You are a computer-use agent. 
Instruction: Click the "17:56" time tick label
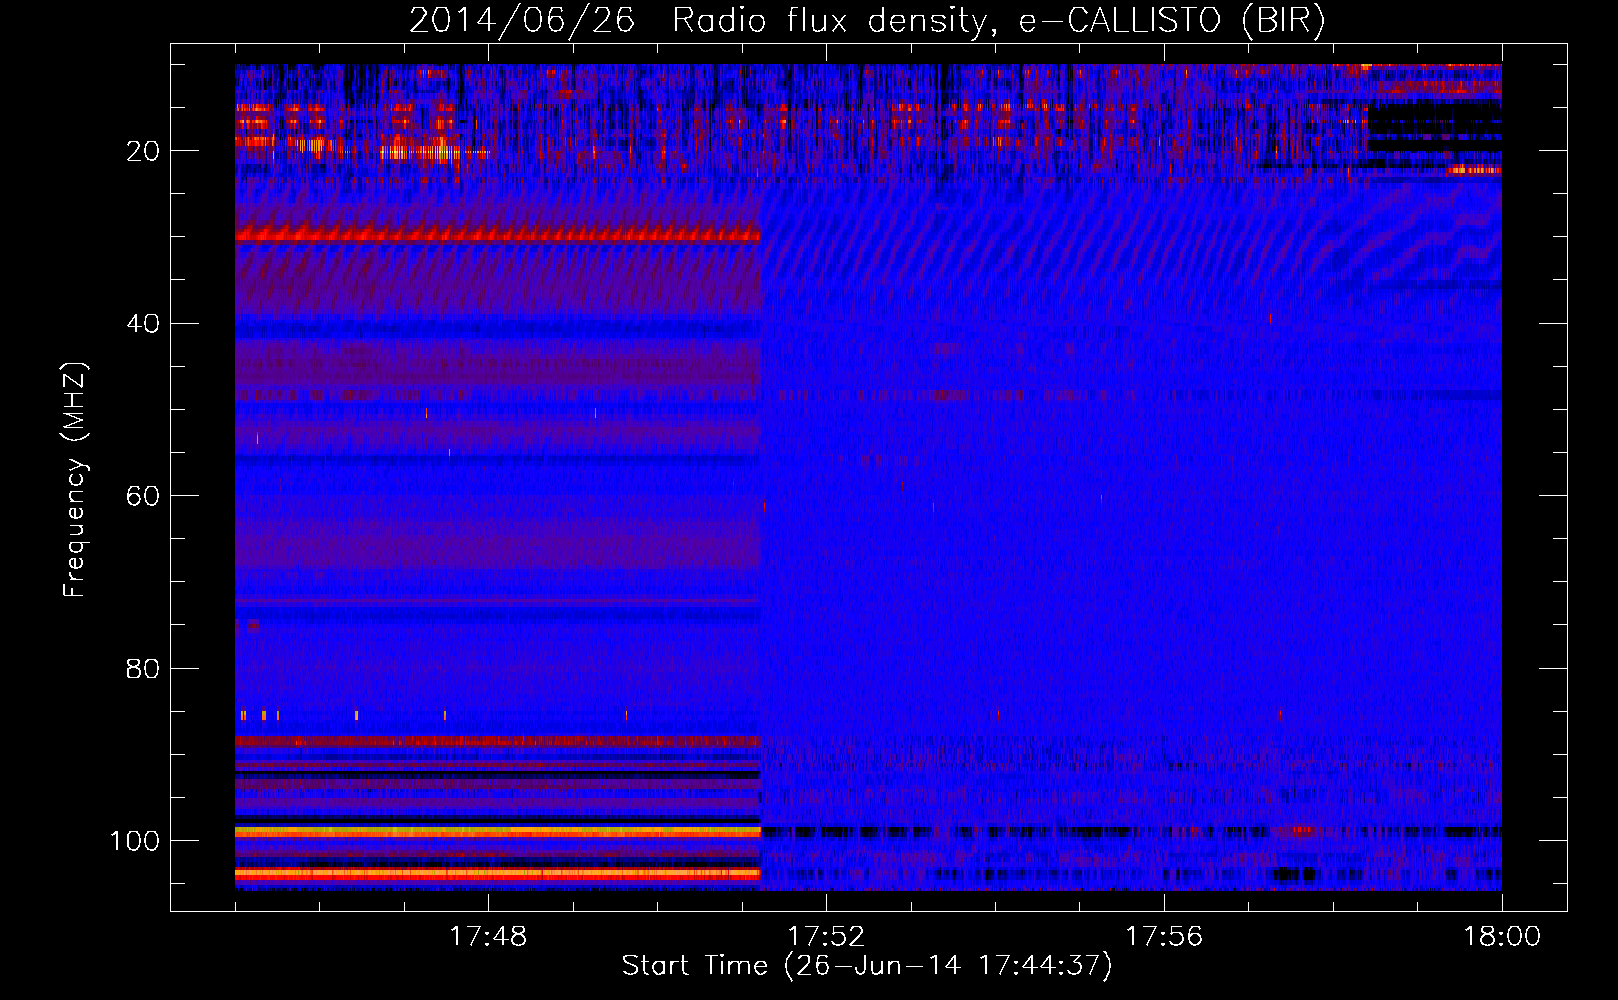point(1164,937)
